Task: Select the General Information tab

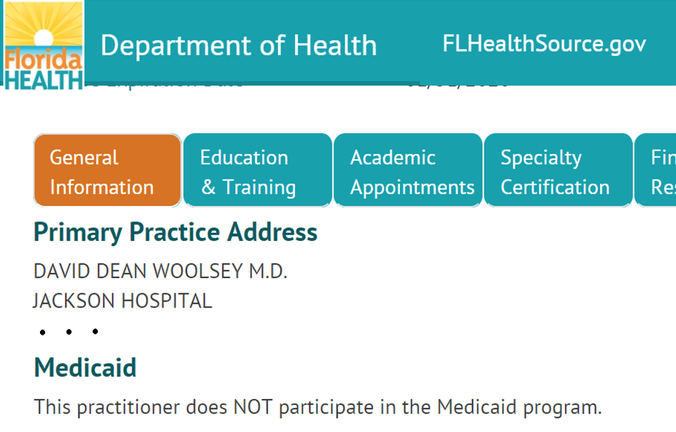Action: pyautogui.click(x=107, y=170)
